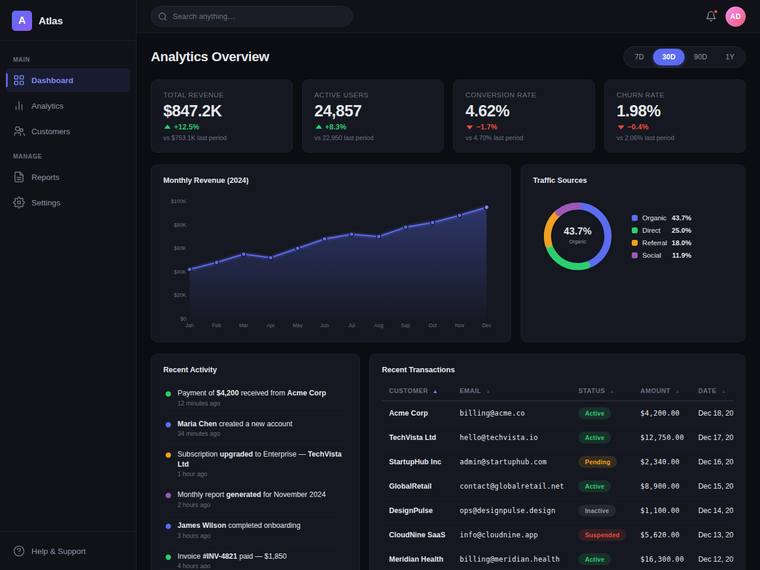
Task: Click email contact@globalretail.net
Action: click(511, 486)
